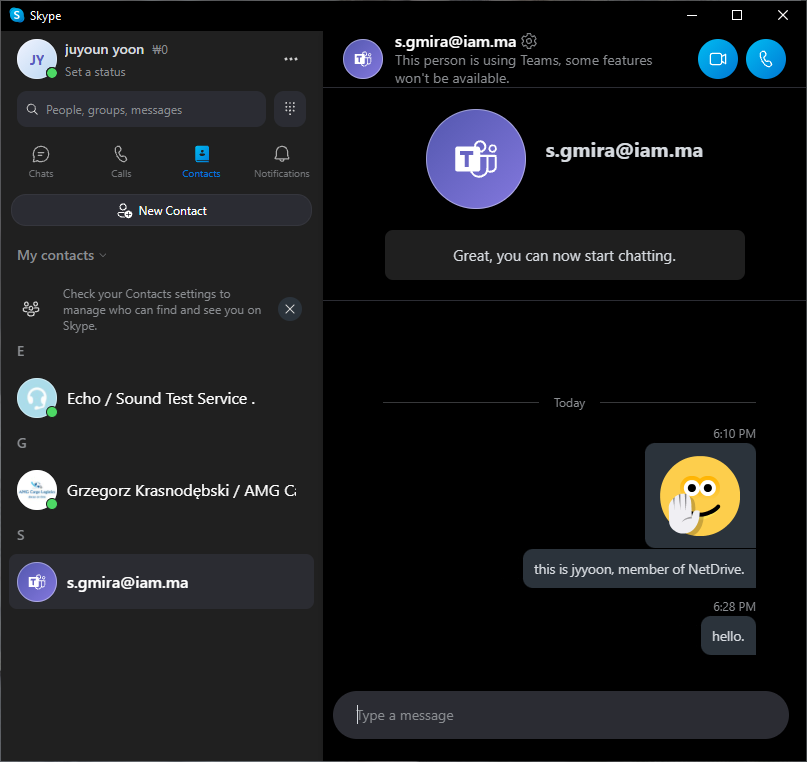Screen dimensions: 807x762
Task: Click the 6:28 PM timestamp
Action: pos(734,607)
